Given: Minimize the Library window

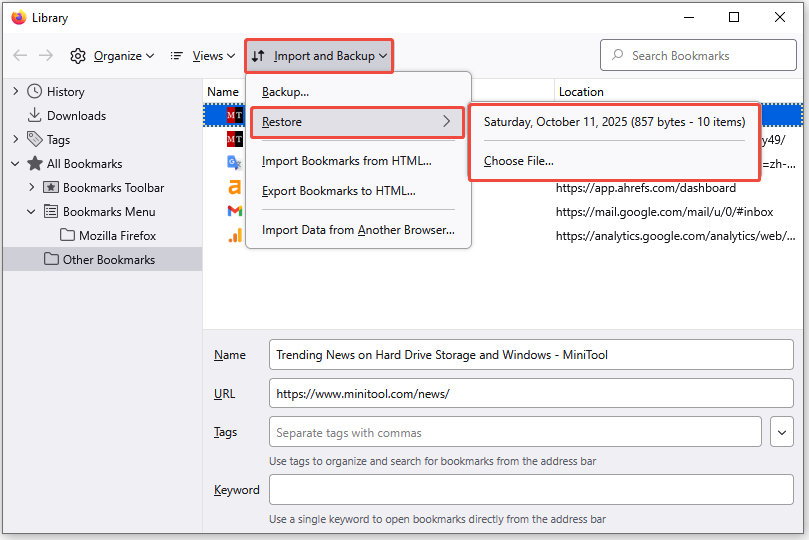Looking at the screenshot, I should point(688,17).
